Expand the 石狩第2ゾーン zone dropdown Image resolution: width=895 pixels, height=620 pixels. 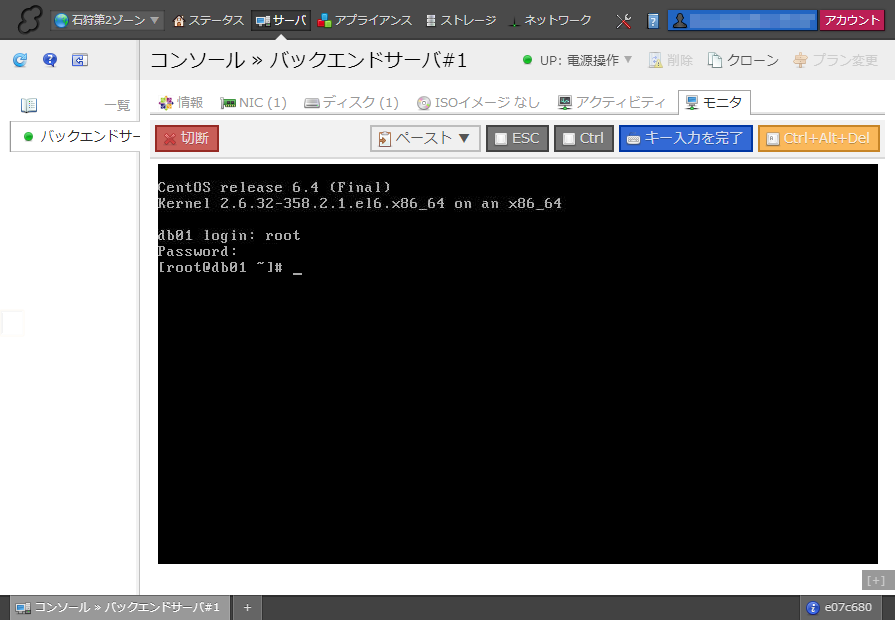107,20
